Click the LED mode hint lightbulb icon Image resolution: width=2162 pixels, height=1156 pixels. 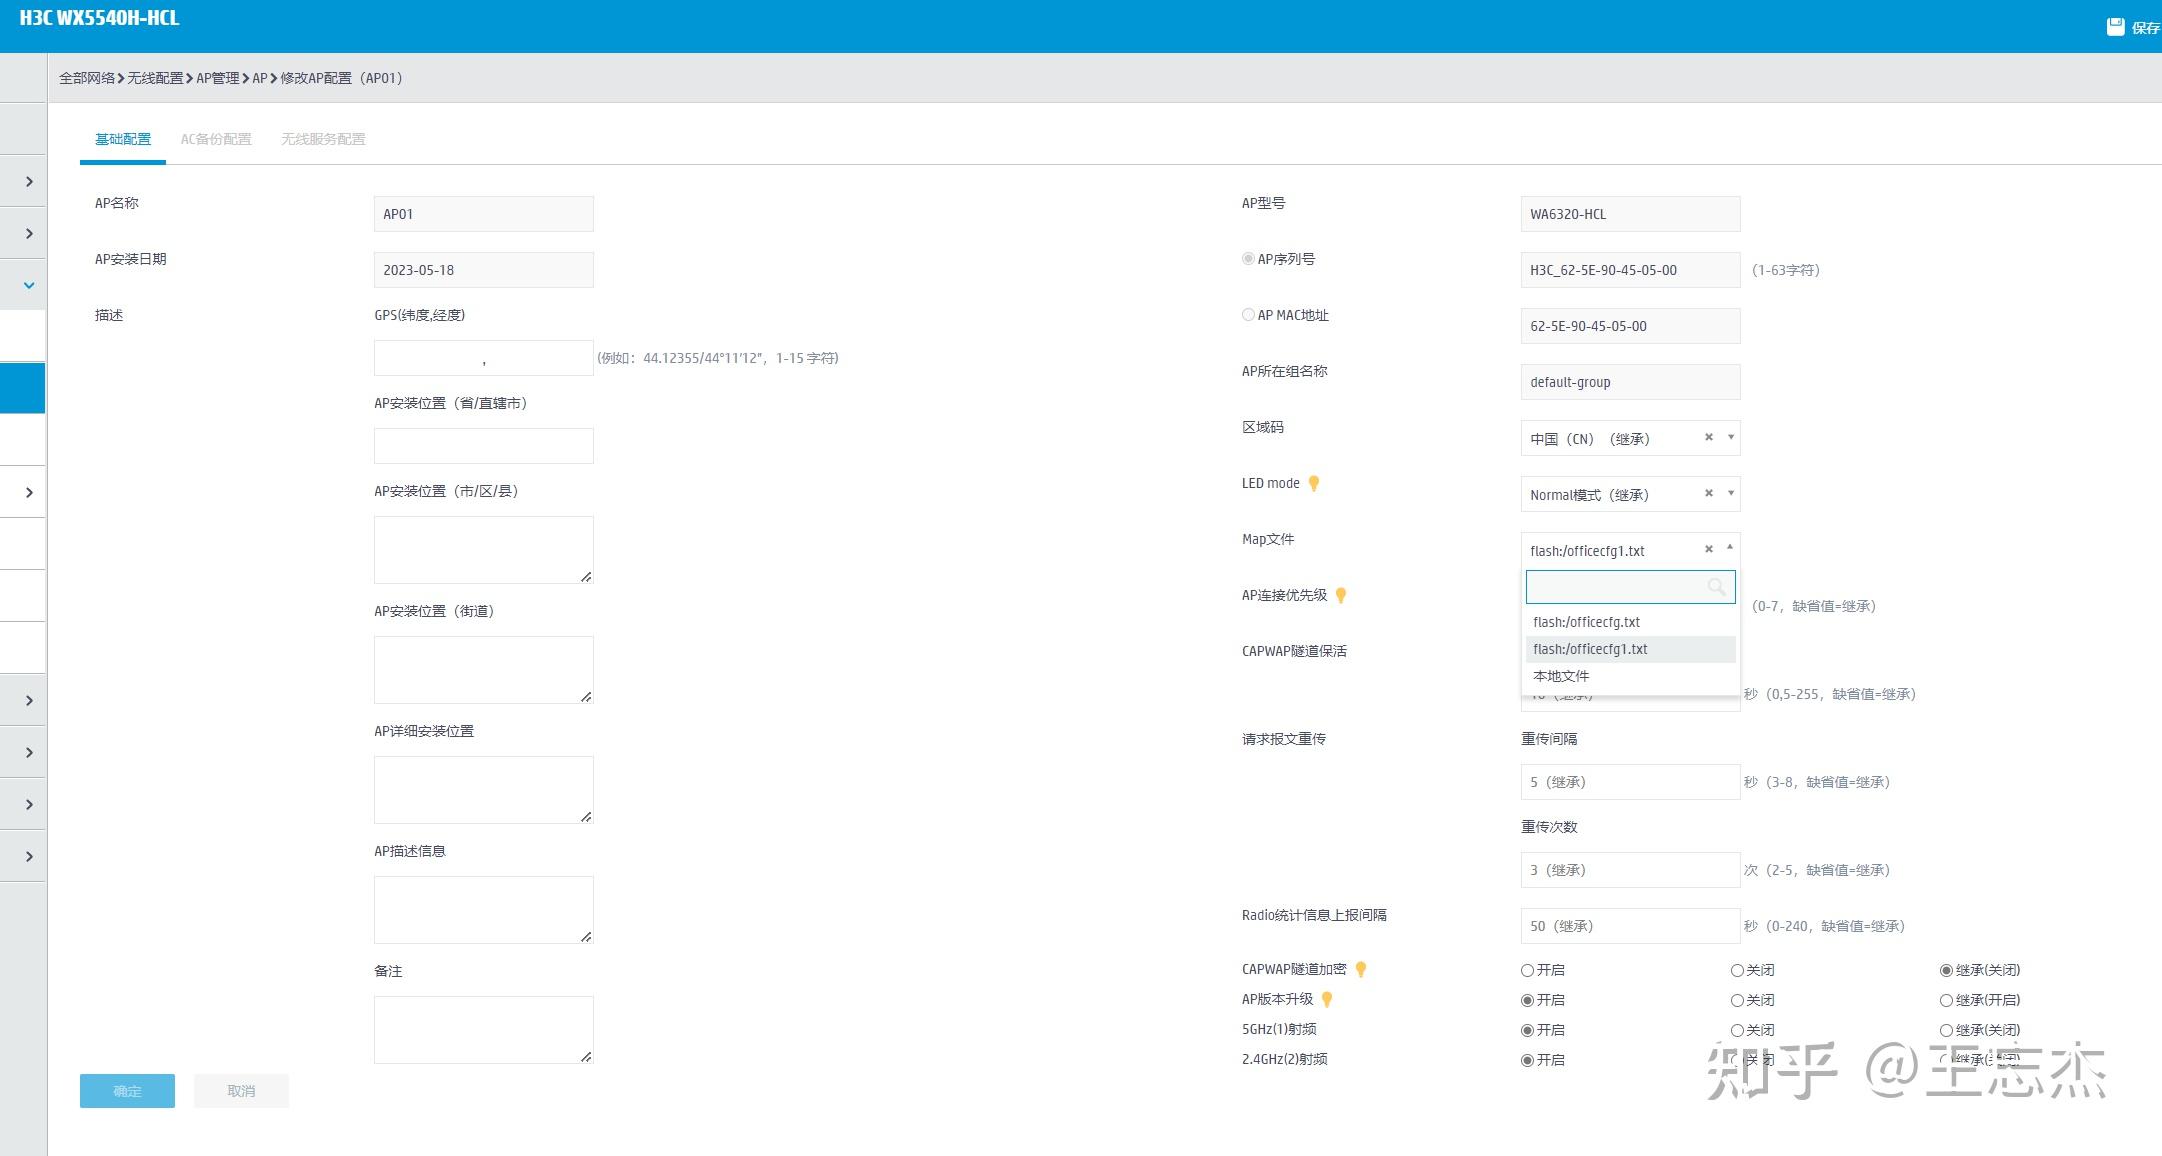(1314, 484)
